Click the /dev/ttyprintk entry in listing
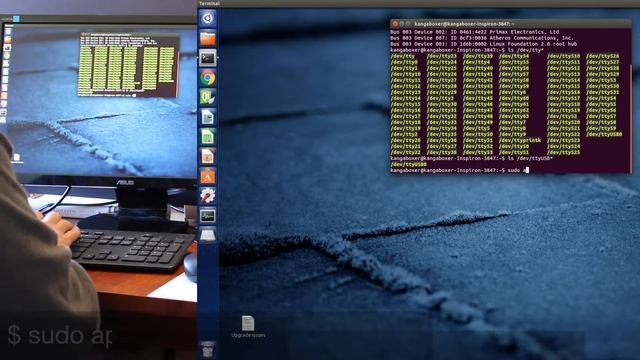 click(x=520, y=140)
